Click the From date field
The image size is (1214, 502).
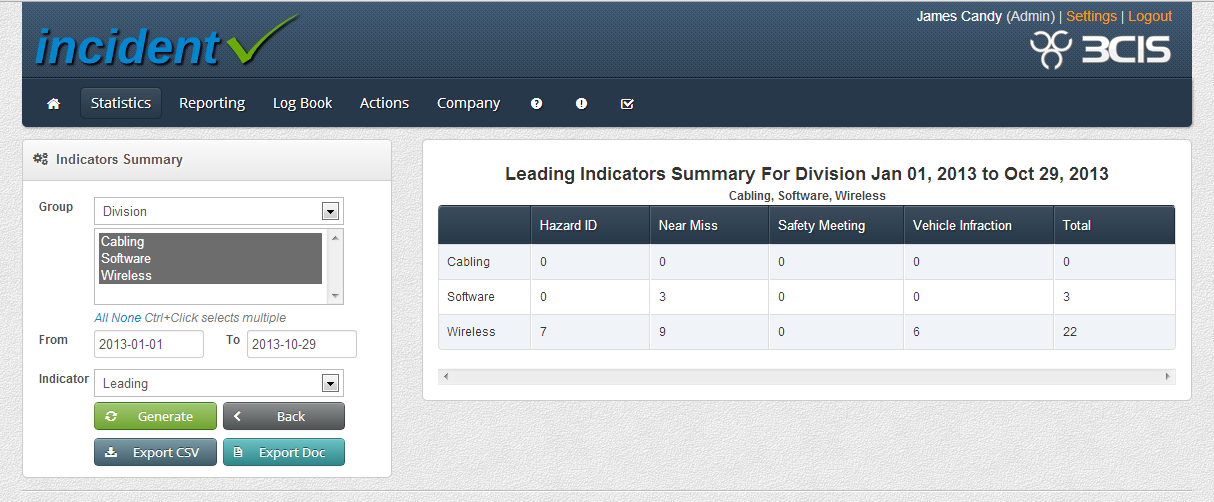point(149,344)
